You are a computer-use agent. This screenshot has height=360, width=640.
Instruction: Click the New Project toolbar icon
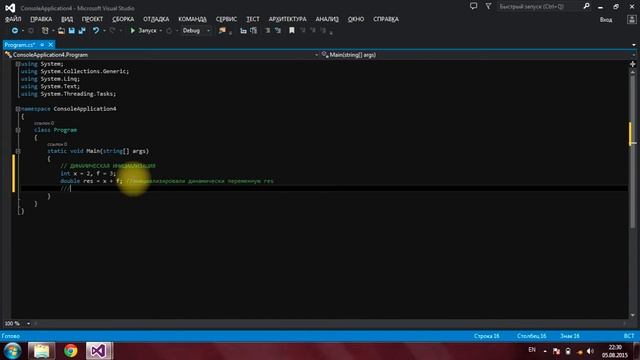(x=45, y=31)
